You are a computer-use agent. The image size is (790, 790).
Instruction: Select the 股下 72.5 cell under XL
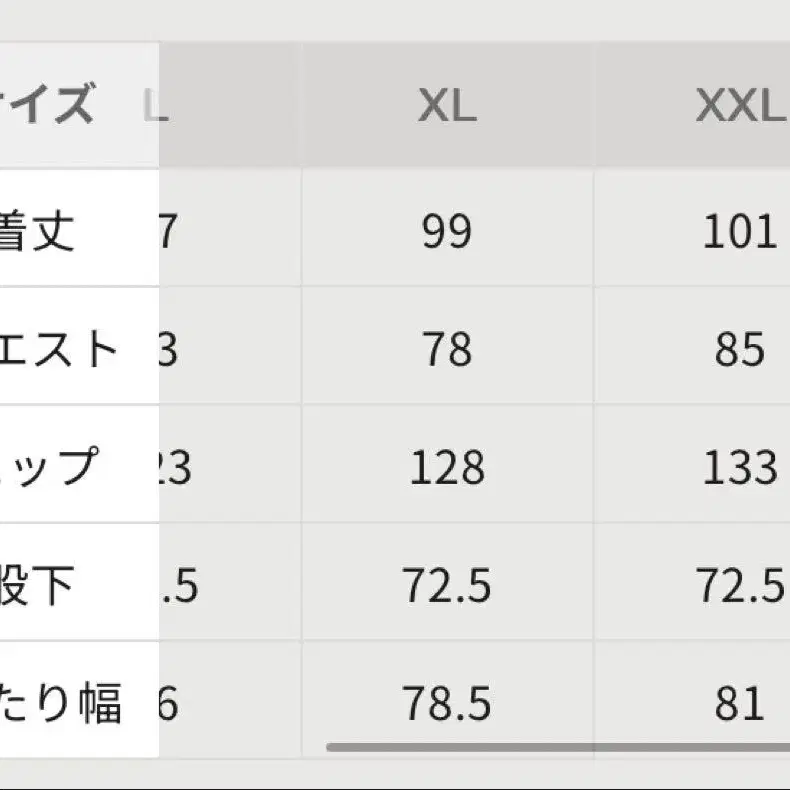pyautogui.click(x=446, y=586)
